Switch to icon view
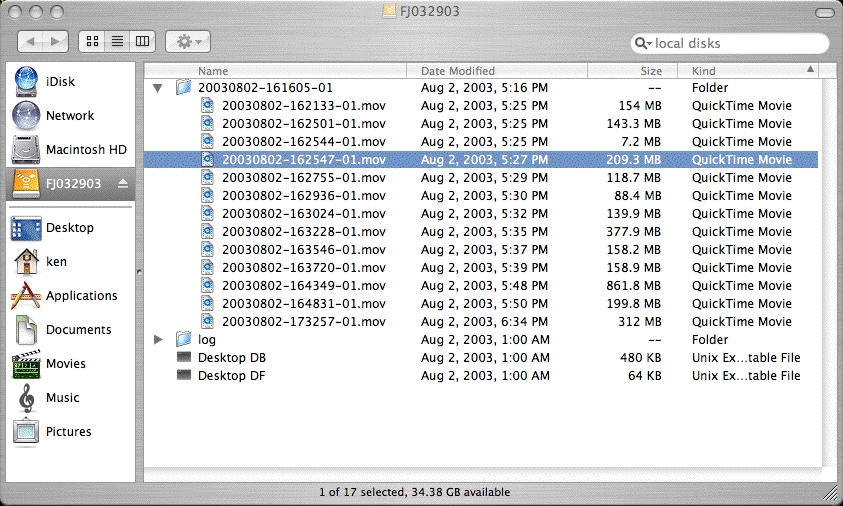 92,42
